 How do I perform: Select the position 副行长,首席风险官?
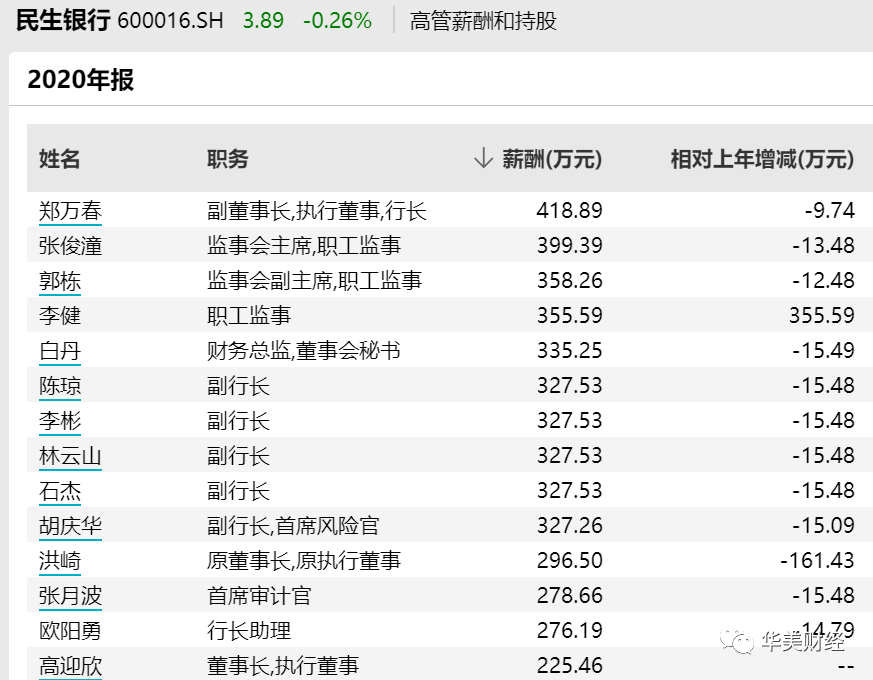tap(293, 526)
